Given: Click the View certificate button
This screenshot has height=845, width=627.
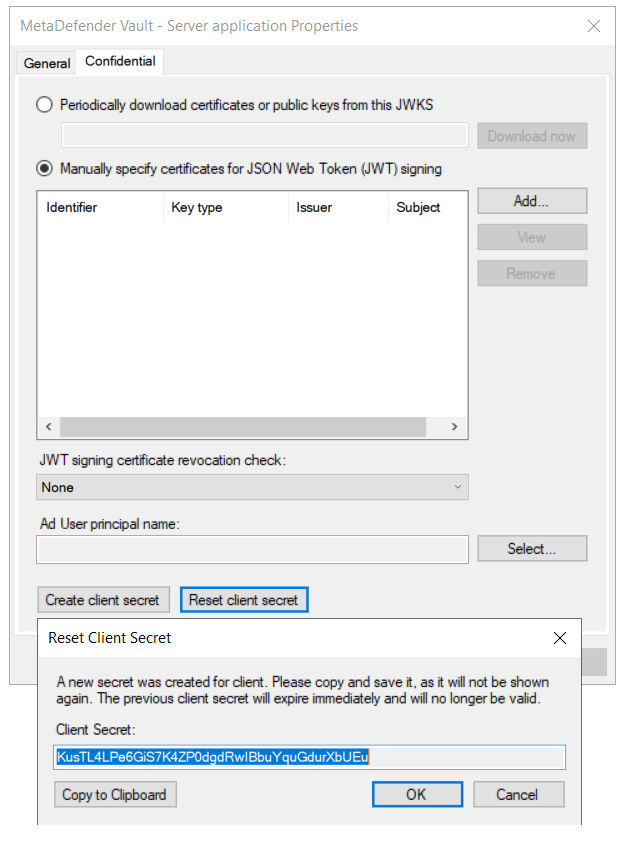Looking at the screenshot, I should coord(532,237).
